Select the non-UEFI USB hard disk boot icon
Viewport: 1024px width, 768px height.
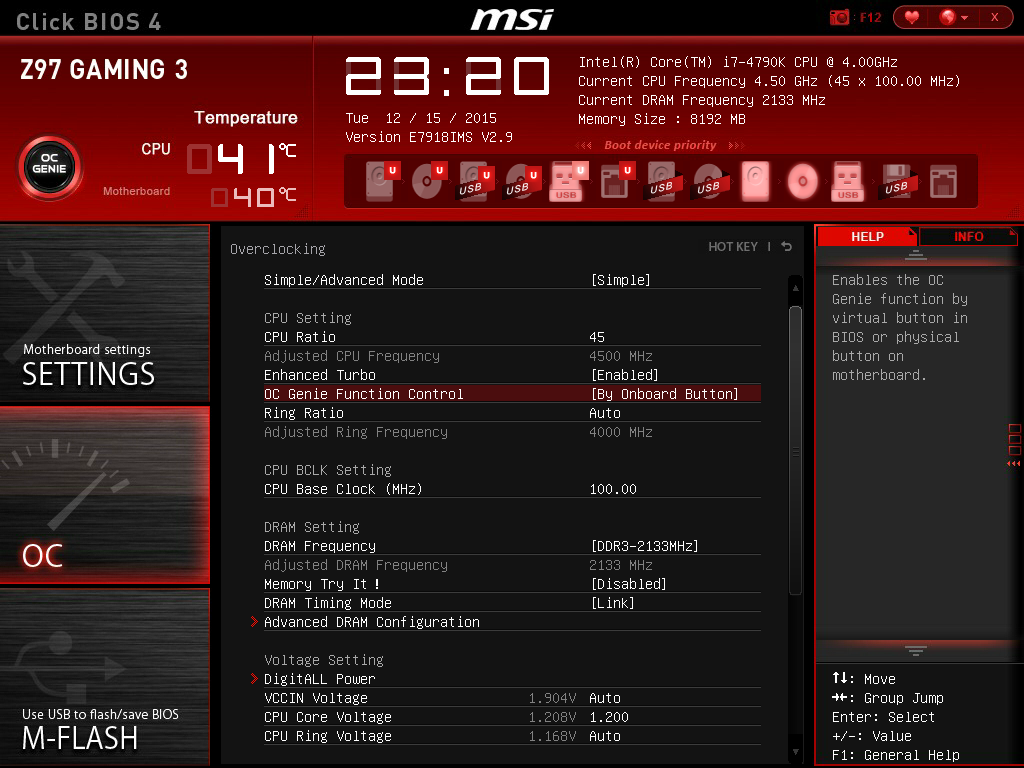click(x=665, y=181)
